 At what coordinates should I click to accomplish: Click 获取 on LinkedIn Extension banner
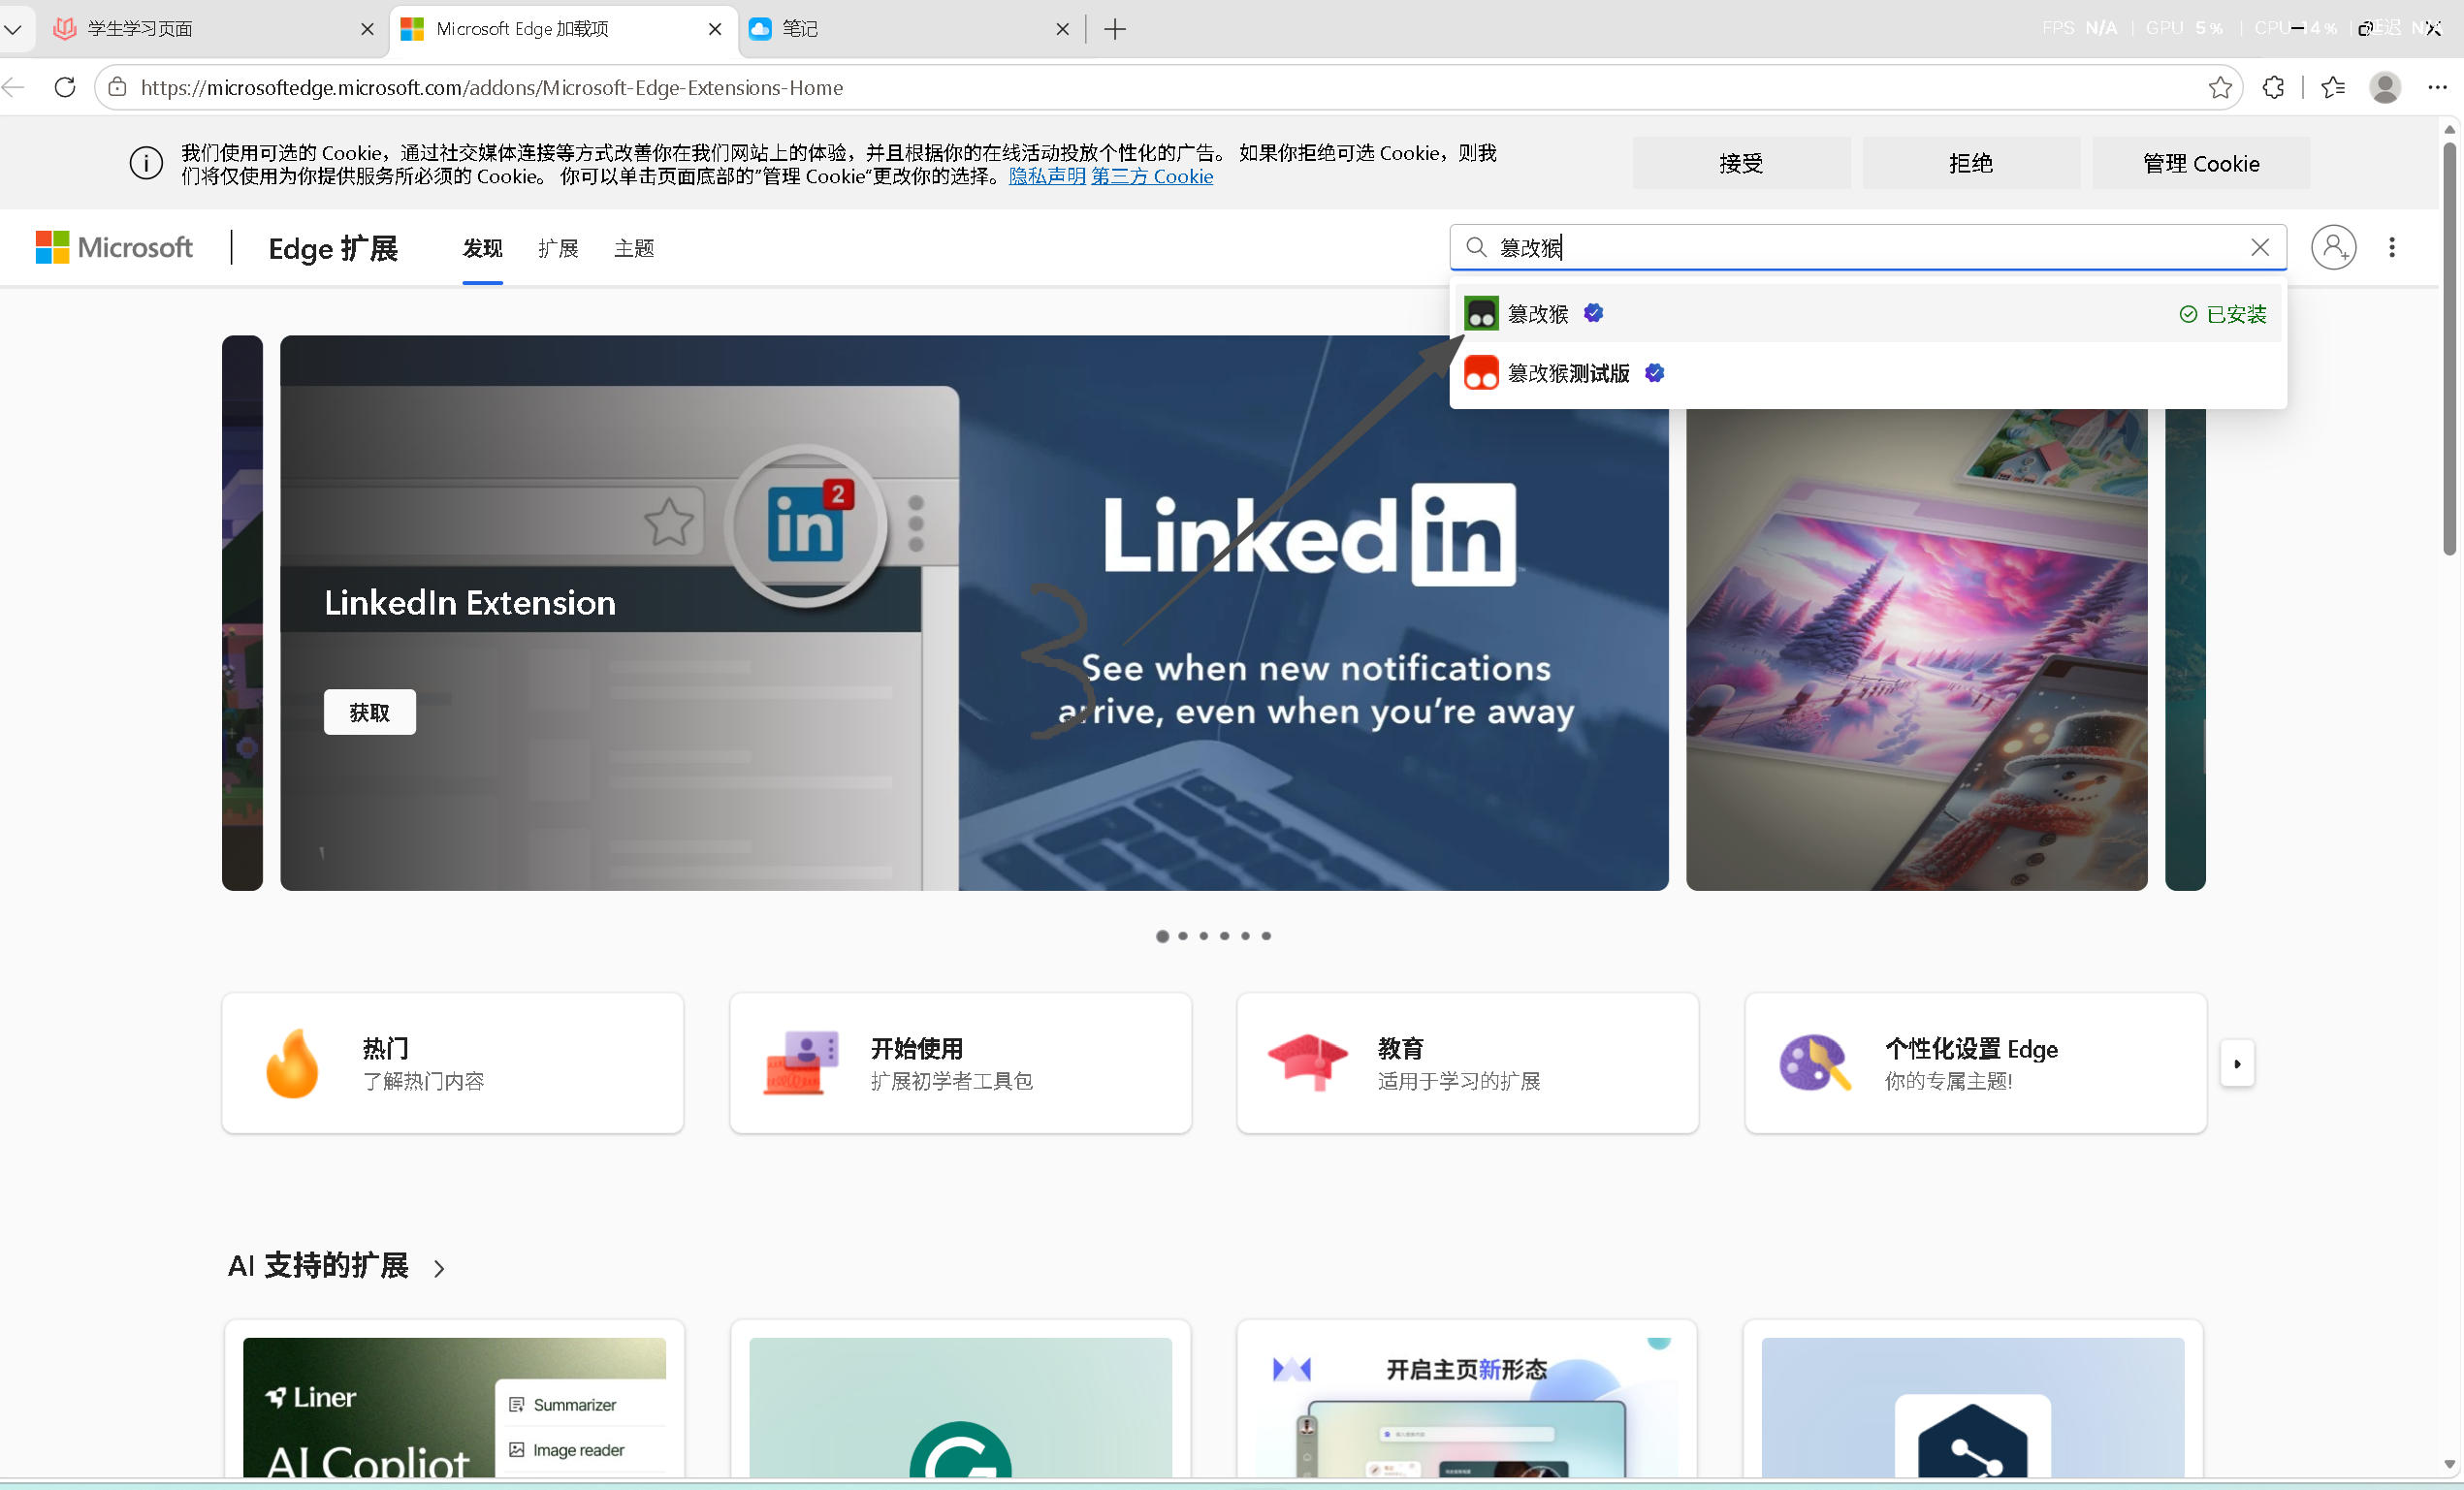pyautogui.click(x=369, y=712)
